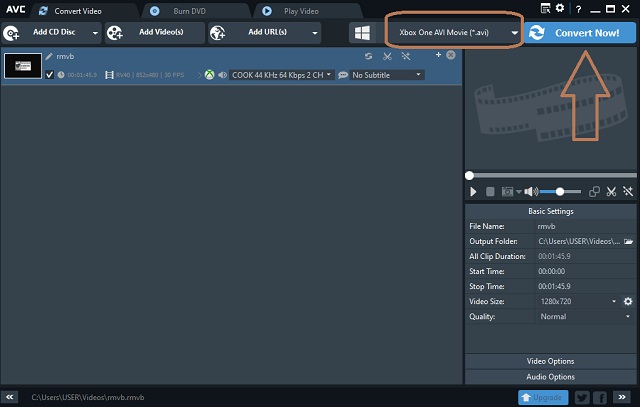Expand the snapshot options arrow
The image size is (640, 407).
pos(518,191)
